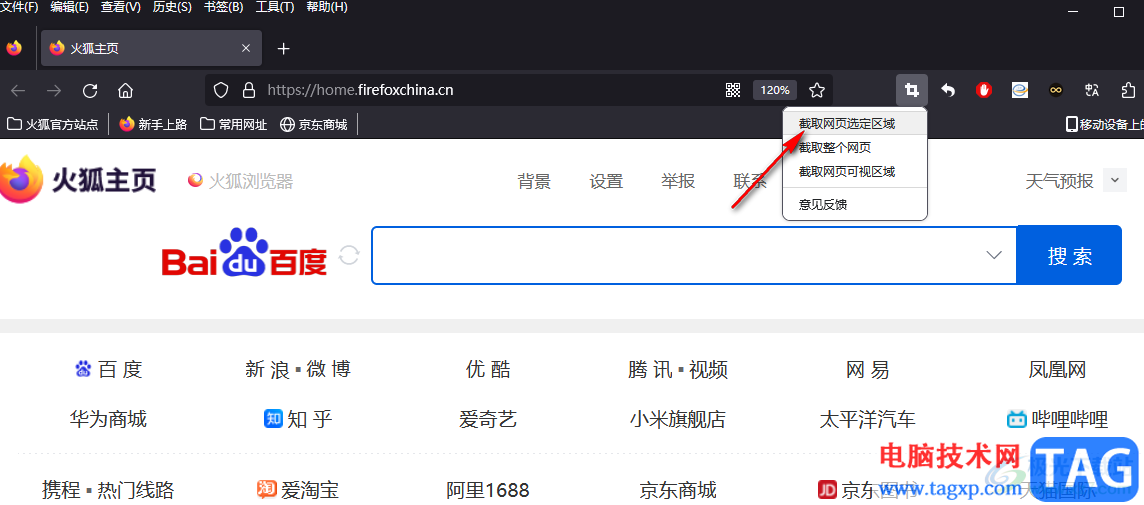Viewport: 1144px width, 505px height.
Task: Click the 举报 page option
Action: 678,181
